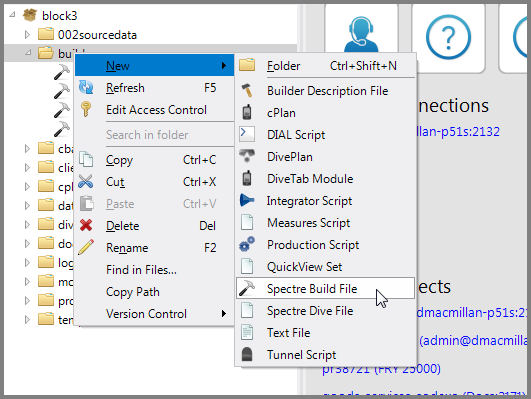Select the block3 tree label
The height and width of the screenshot is (399, 531).
[60, 15]
